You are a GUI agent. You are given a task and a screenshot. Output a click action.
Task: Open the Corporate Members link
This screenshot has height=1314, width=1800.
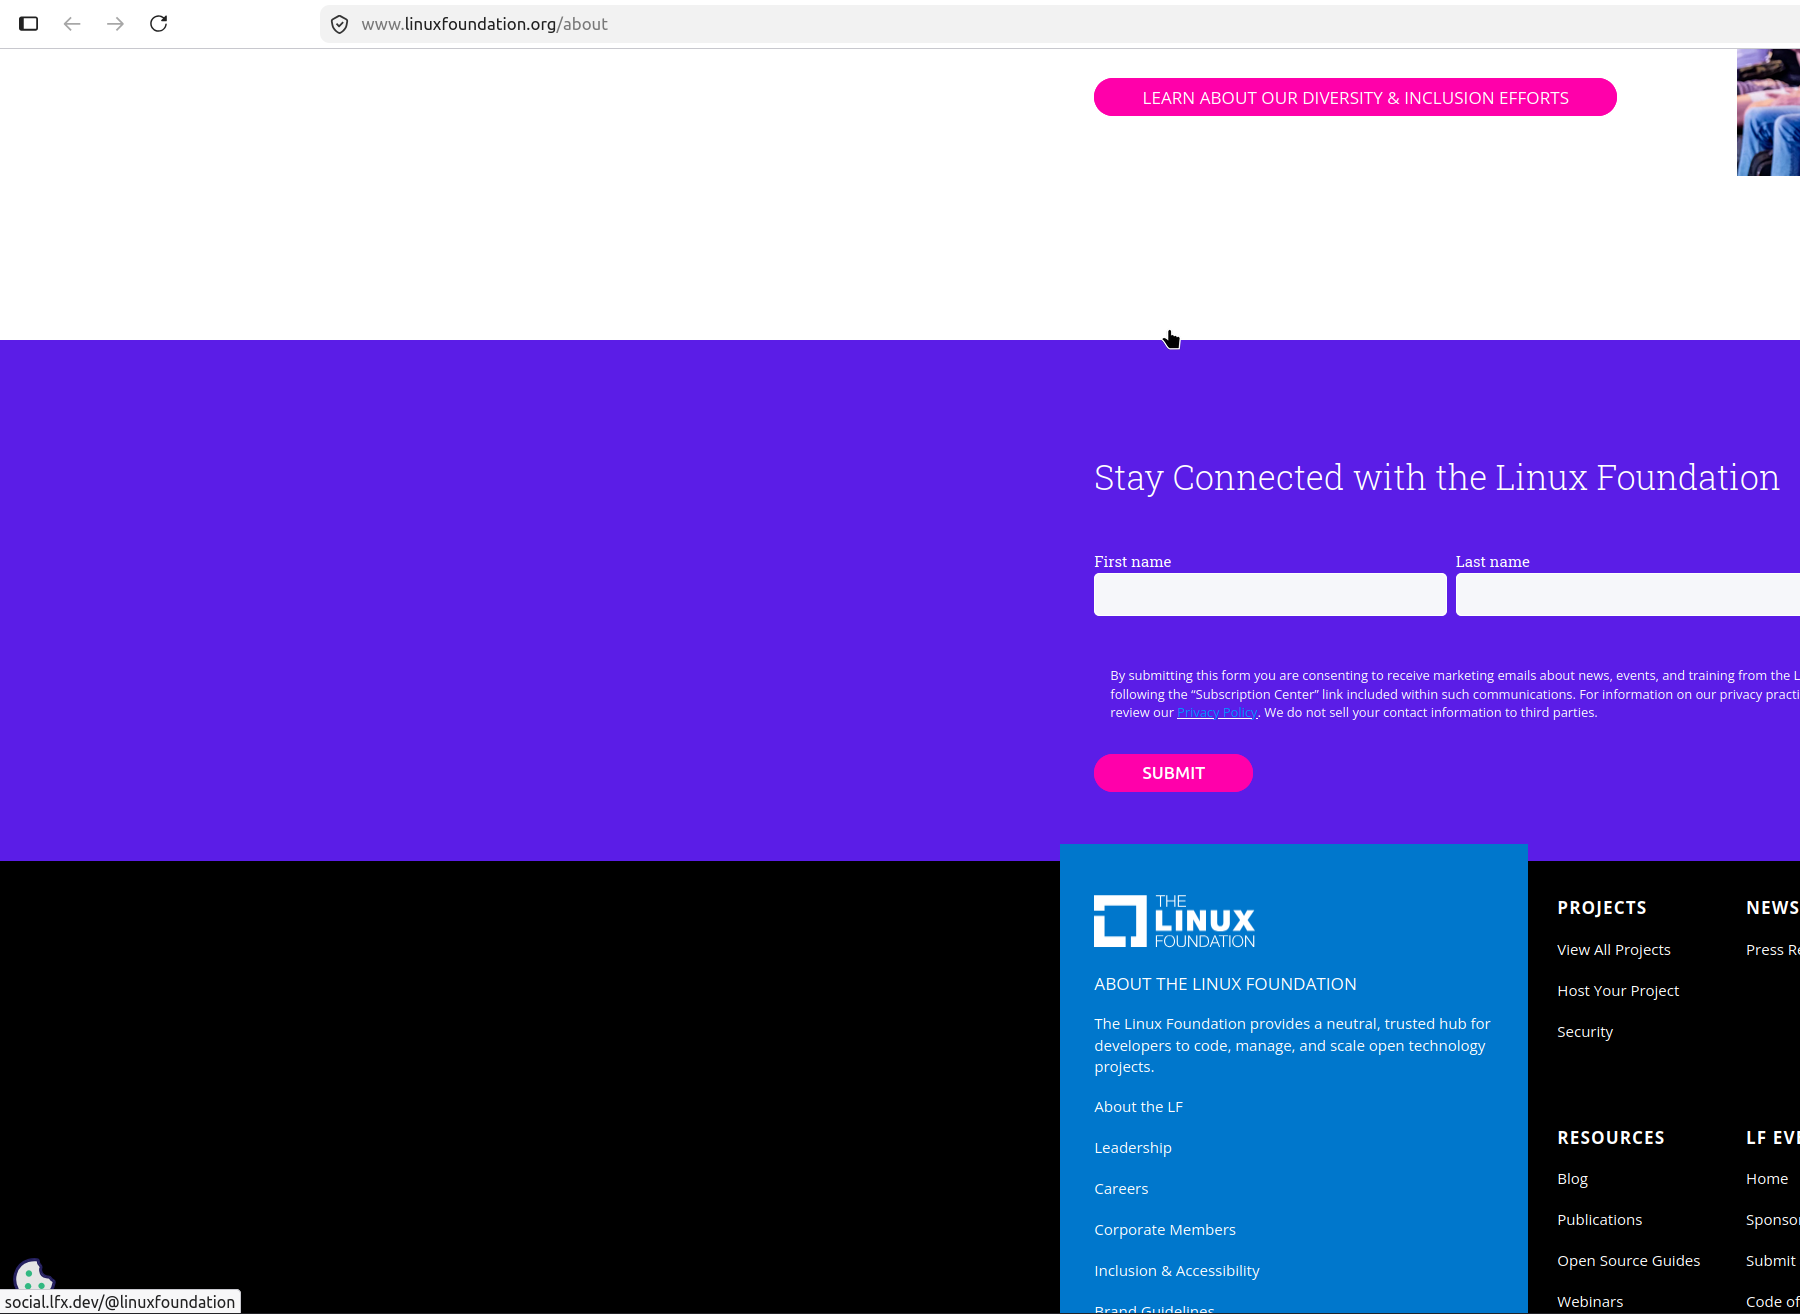[x=1165, y=1230]
